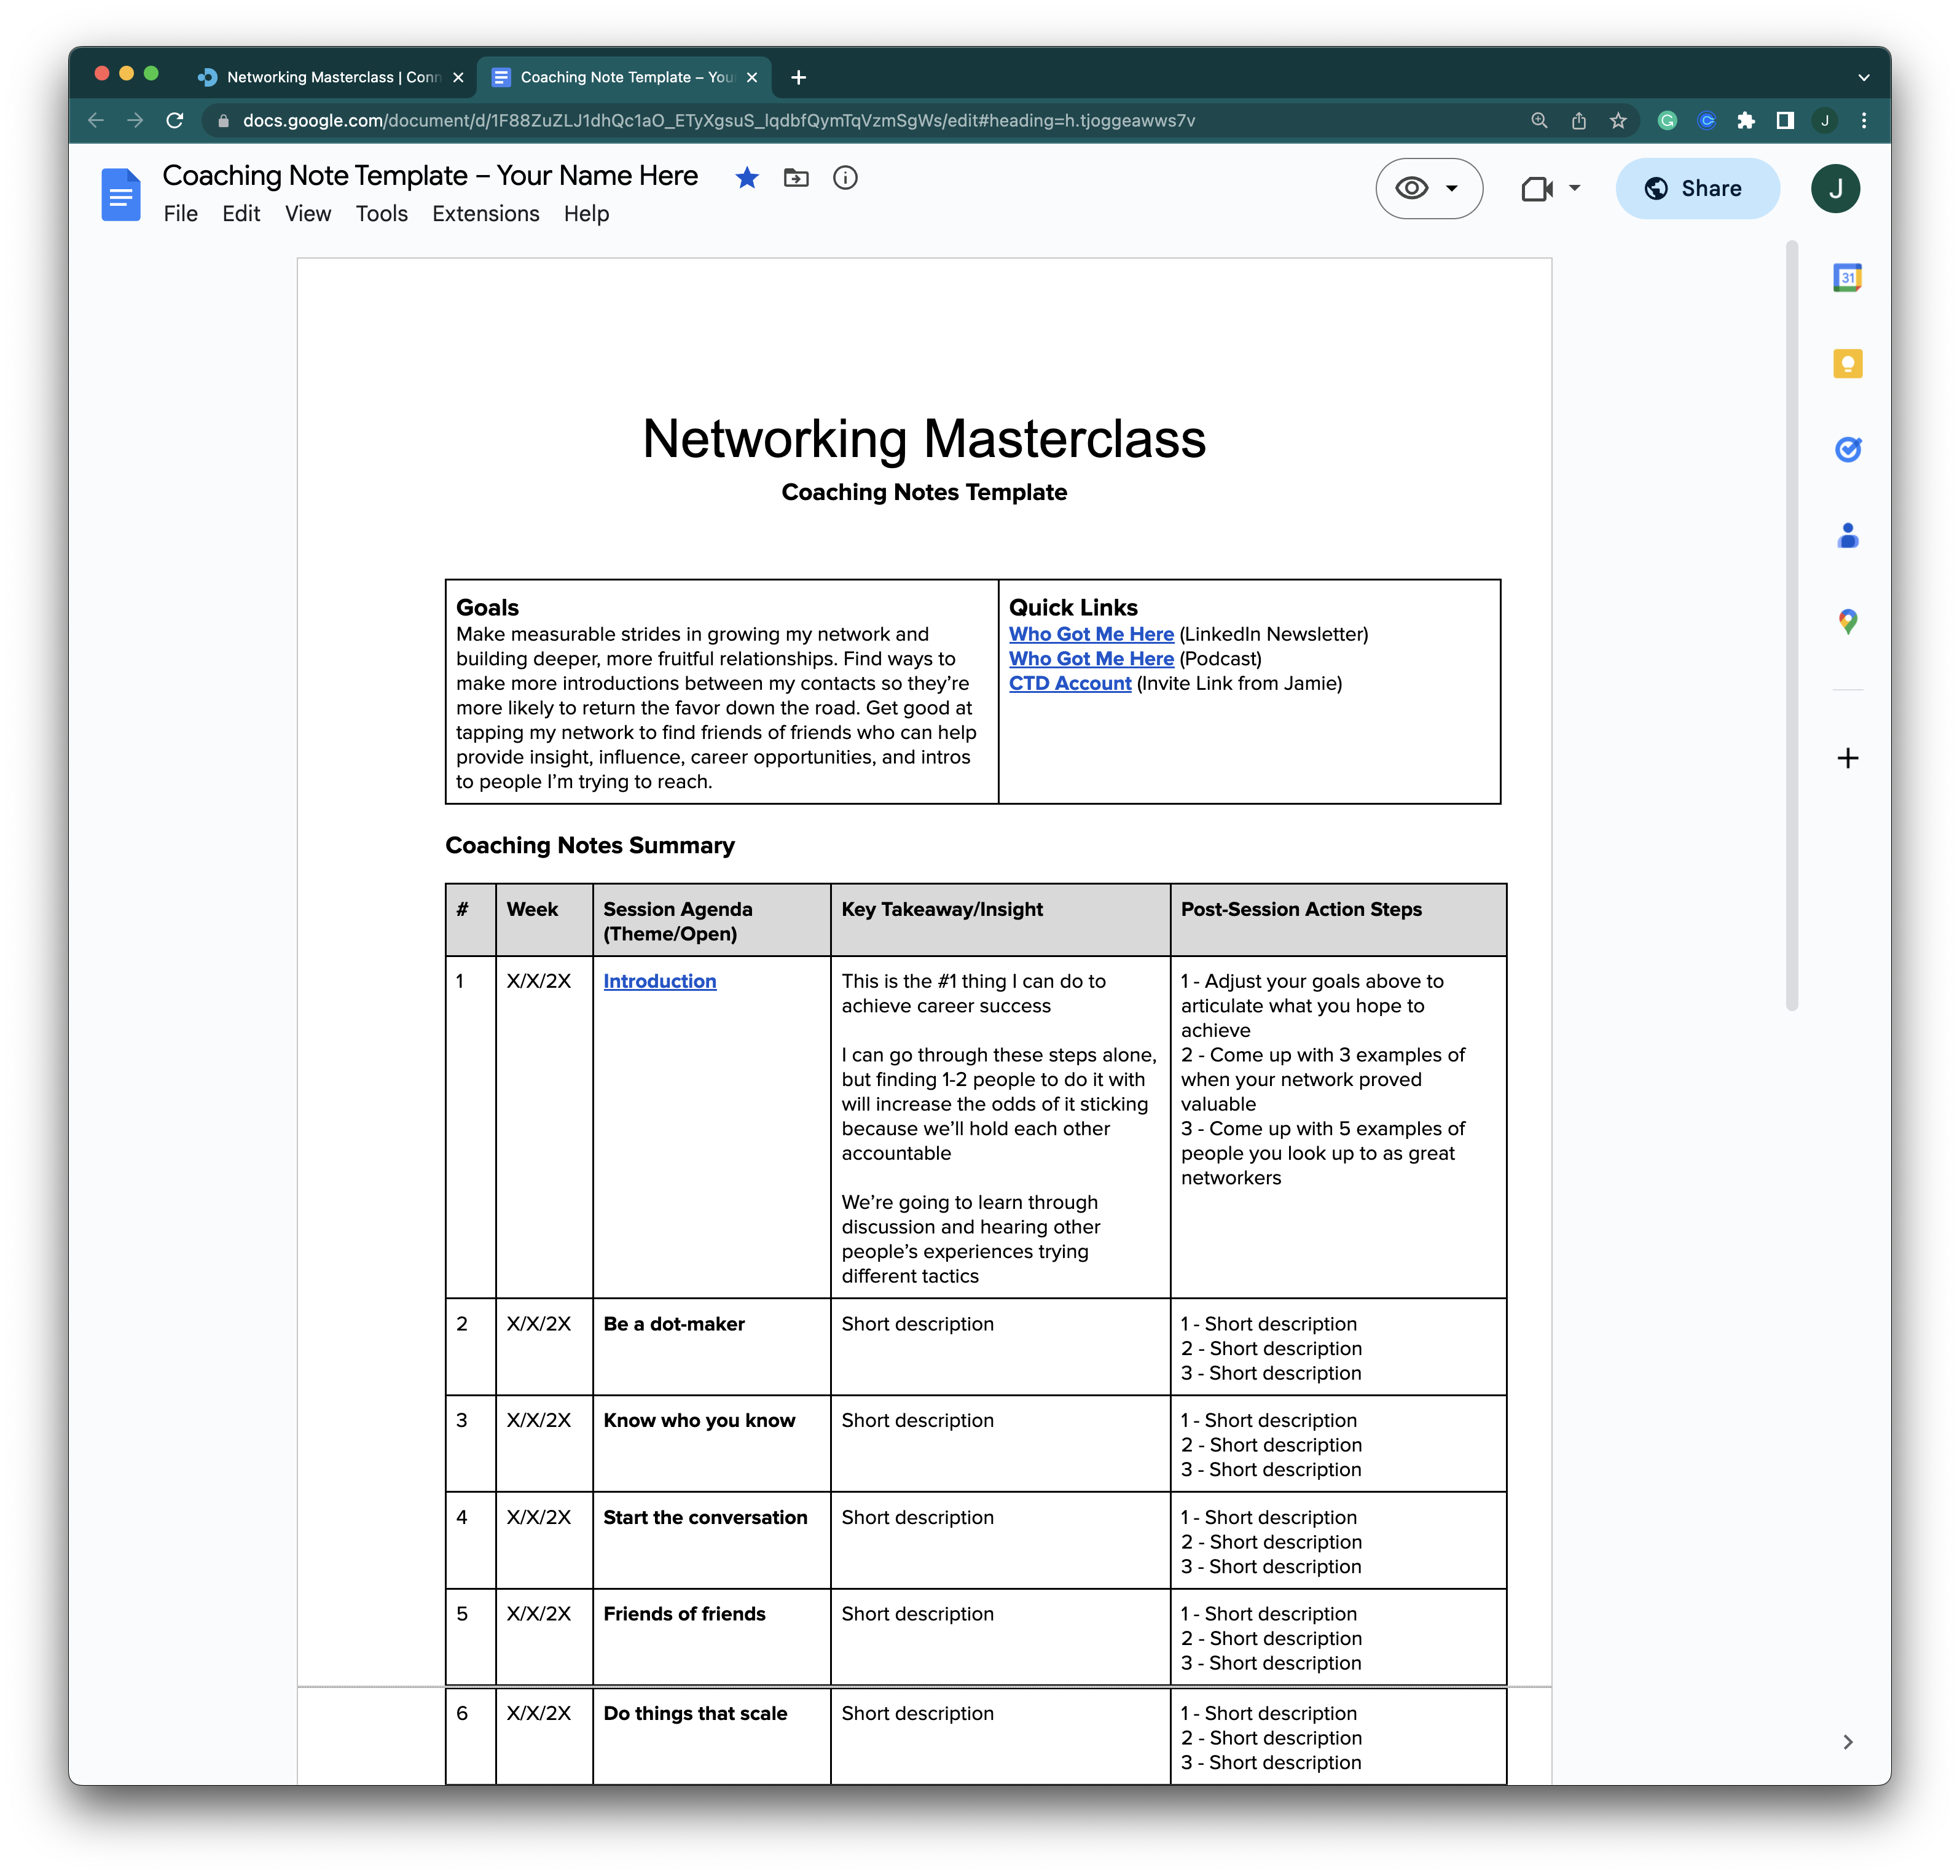Open Google Contacts in the side panel
Image resolution: width=1960 pixels, height=1876 pixels.
coord(1848,537)
